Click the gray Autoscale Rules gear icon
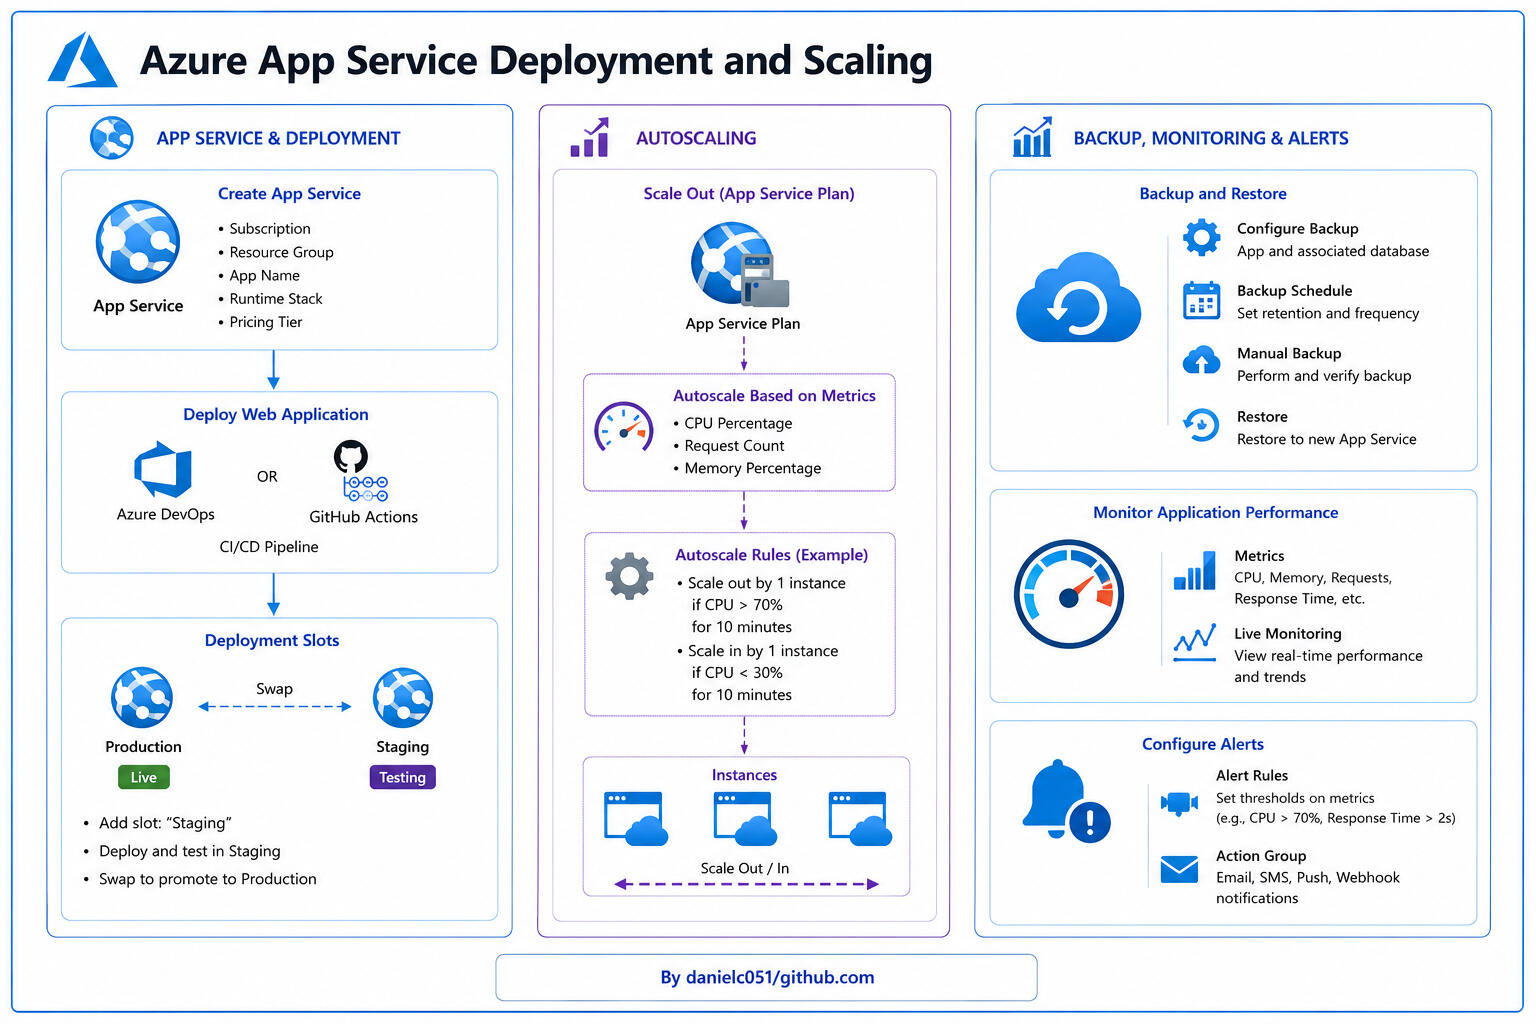The width and height of the screenshot is (1536, 1024). tap(629, 576)
